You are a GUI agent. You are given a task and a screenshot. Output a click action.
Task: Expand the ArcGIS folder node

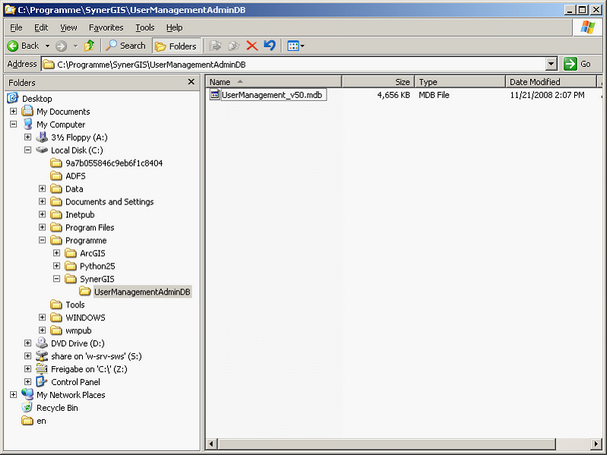pos(57,253)
